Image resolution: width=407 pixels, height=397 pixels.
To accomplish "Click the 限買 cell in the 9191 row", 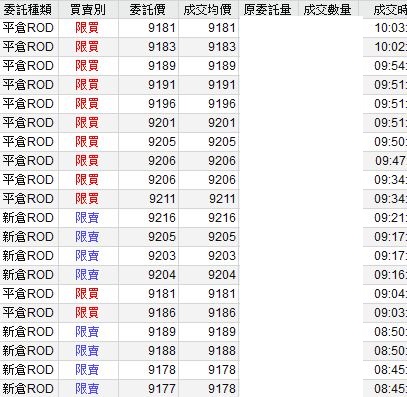I will [88, 85].
